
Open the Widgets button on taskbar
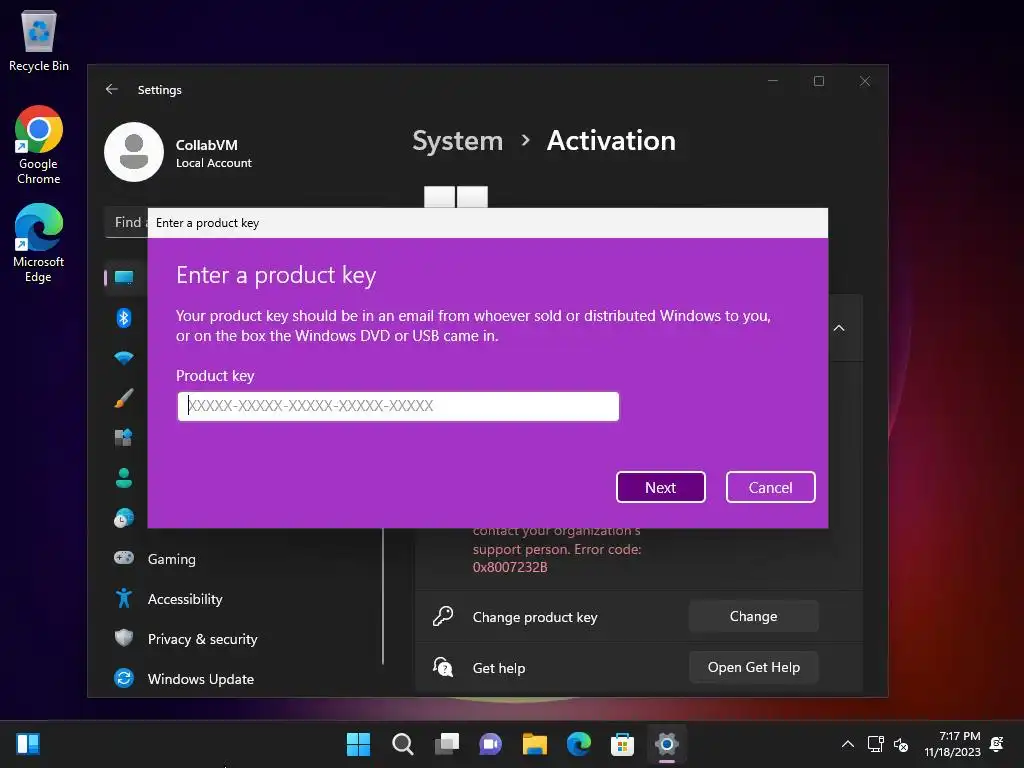point(28,744)
